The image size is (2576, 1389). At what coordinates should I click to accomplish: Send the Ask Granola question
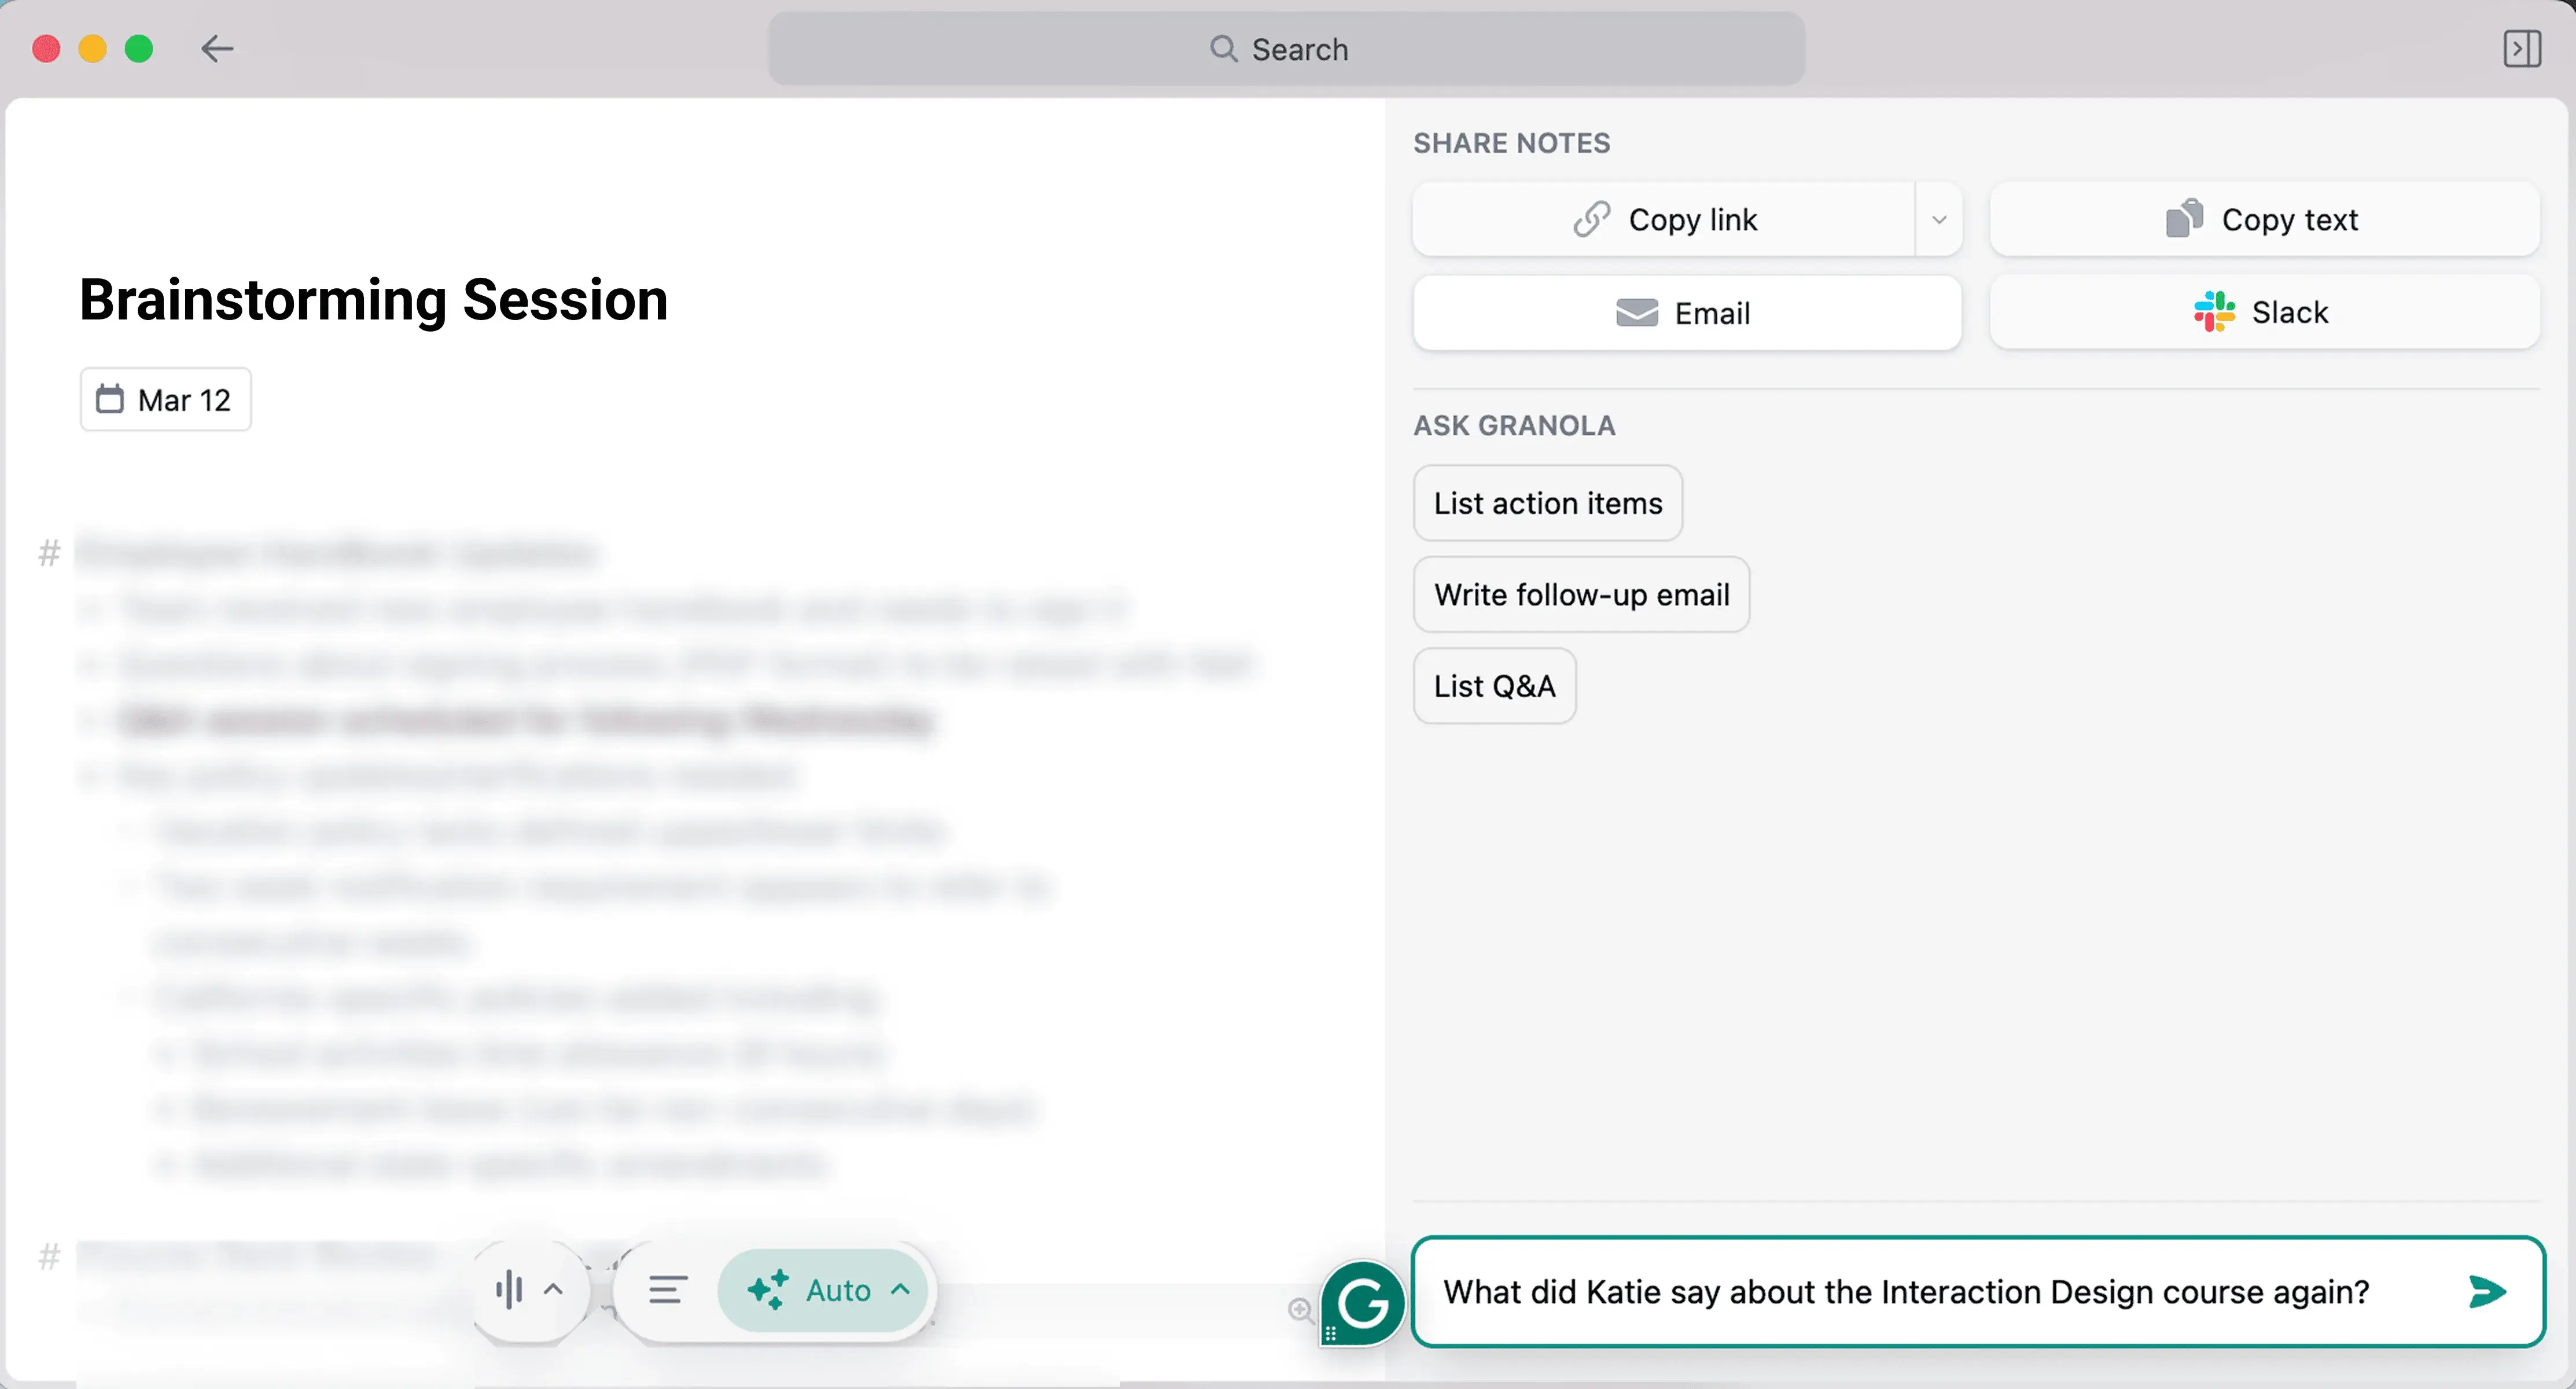click(2486, 1292)
